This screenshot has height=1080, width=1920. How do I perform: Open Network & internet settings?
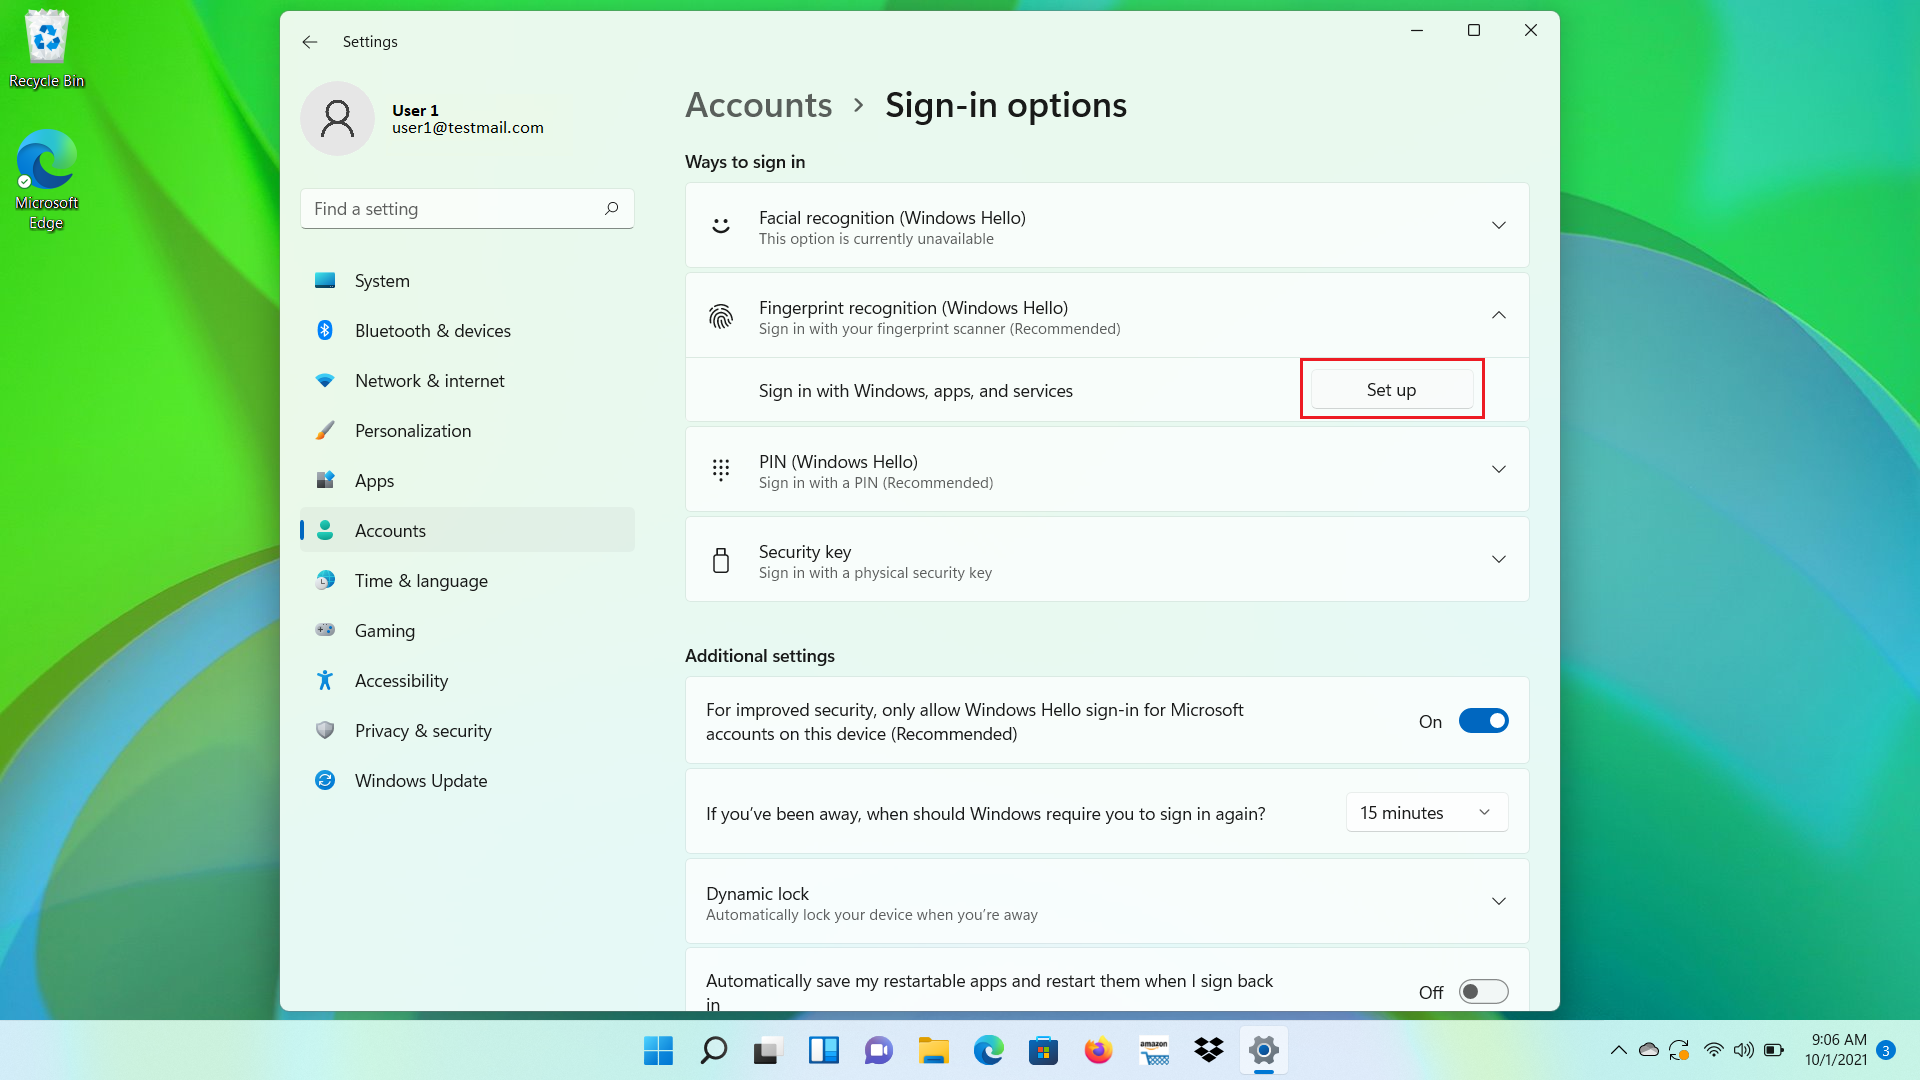(x=429, y=380)
